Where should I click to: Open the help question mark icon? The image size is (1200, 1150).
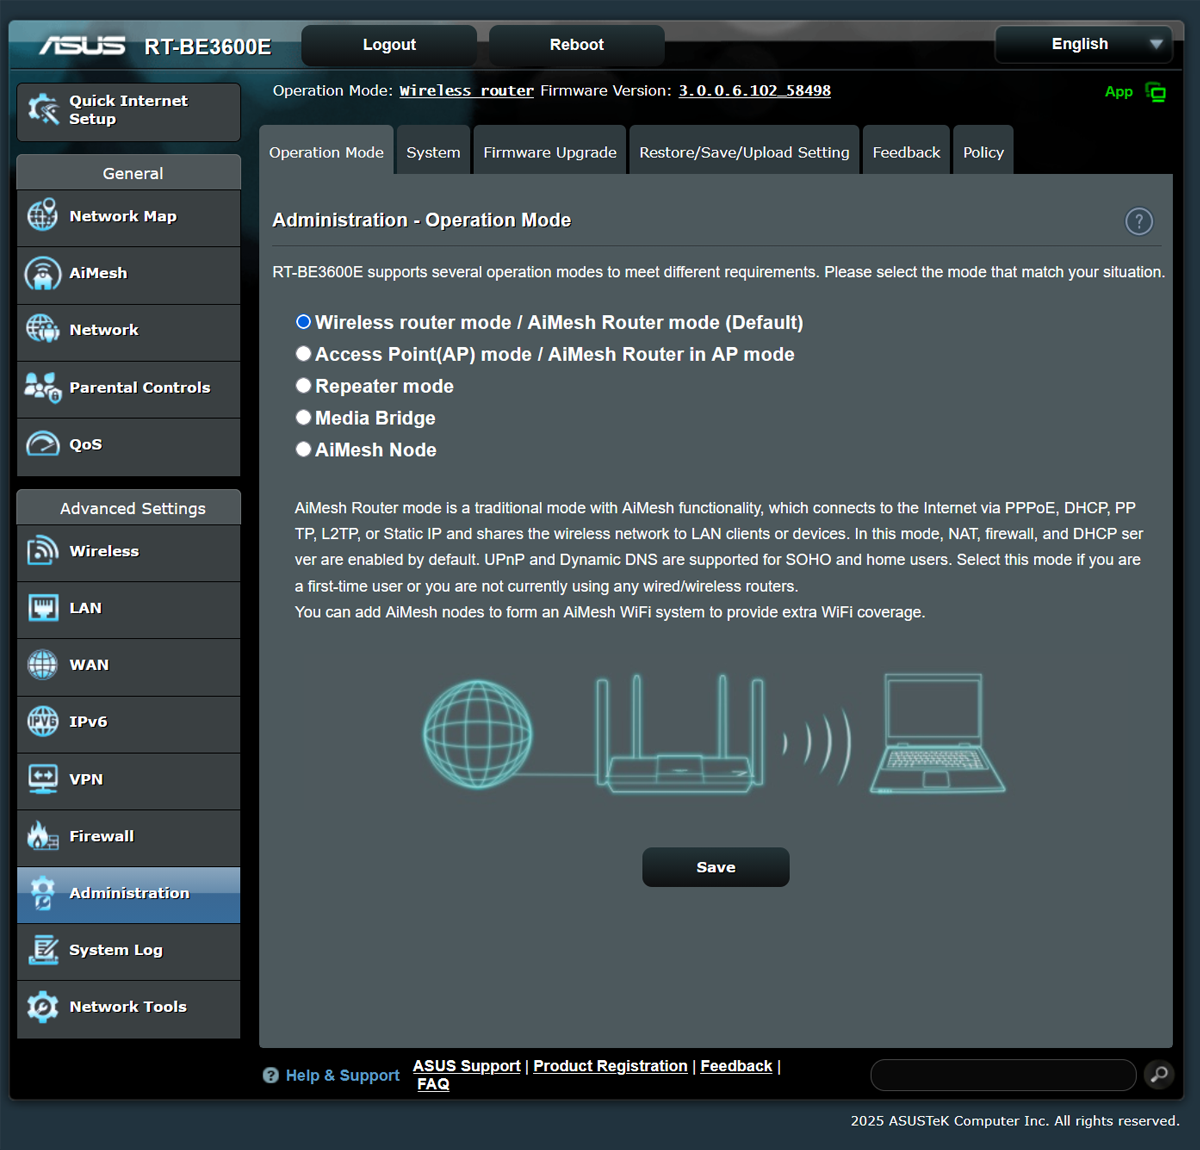pyautogui.click(x=1139, y=221)
